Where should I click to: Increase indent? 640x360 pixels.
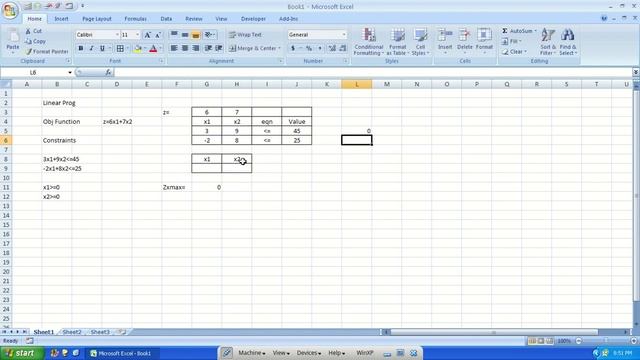(219, 48)
